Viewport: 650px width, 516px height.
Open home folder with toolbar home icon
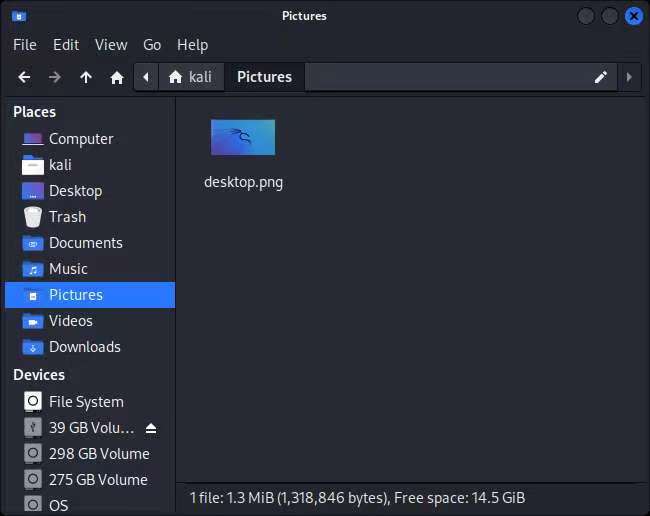(117, 77)
